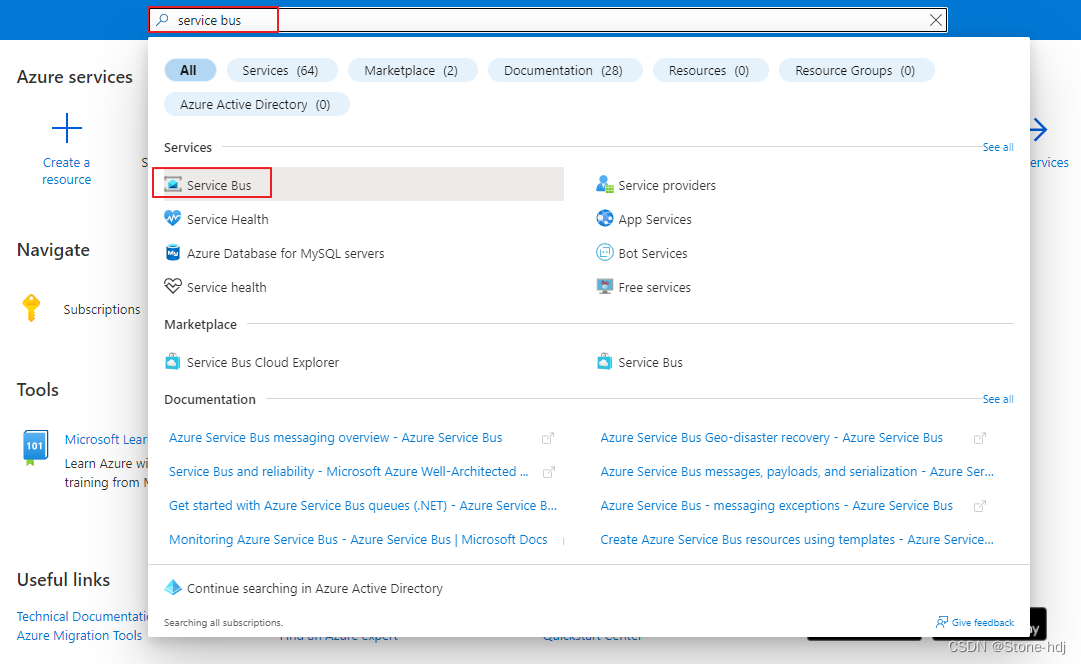Click the Give feedback link
Viewport: 1081px width, 664px height.
tap(982, 622)
